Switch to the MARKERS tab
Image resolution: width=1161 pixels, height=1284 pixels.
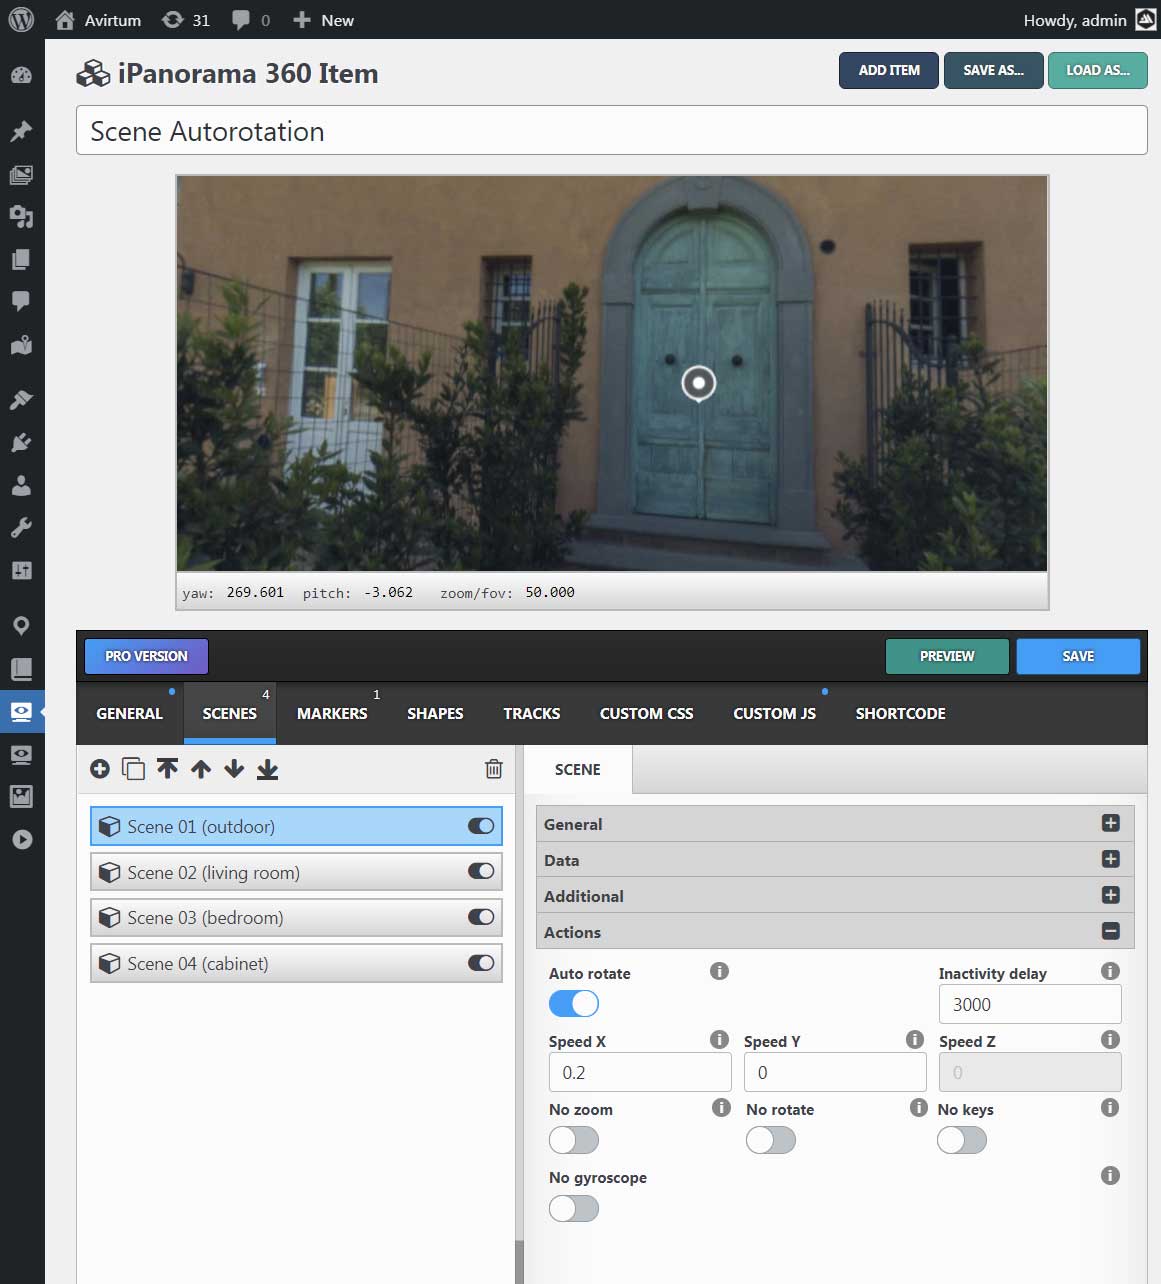pyautogui.click(x=332, y=713)
